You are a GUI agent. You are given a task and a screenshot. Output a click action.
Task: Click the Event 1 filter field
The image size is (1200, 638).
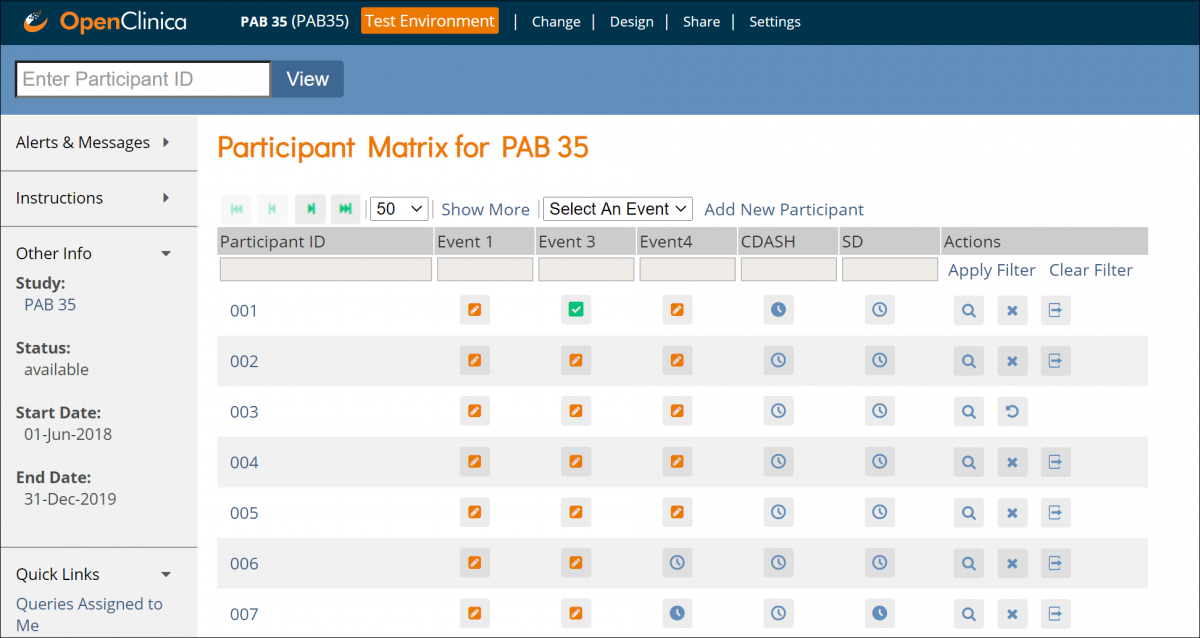coord(485,270)
